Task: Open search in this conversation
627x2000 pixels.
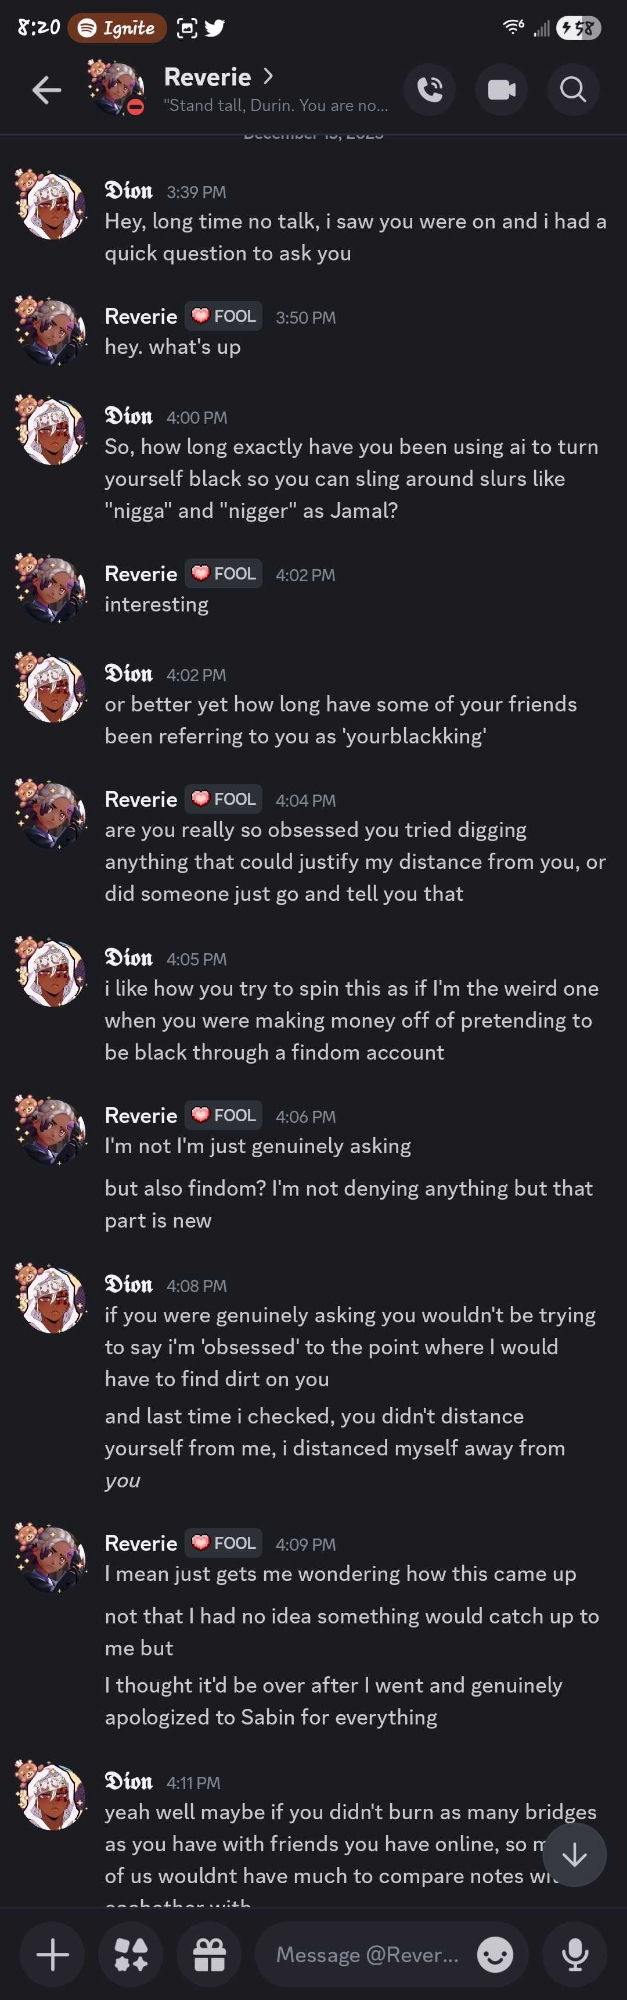Action: pyautogui.click(x=573, y=90)
